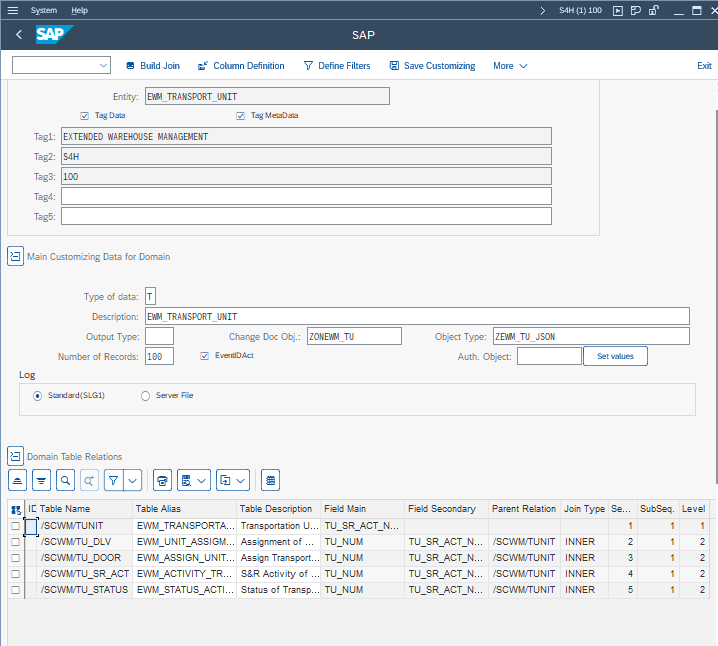Click into the Tag4 input field
718x646 pixels.
pos(306,196)
